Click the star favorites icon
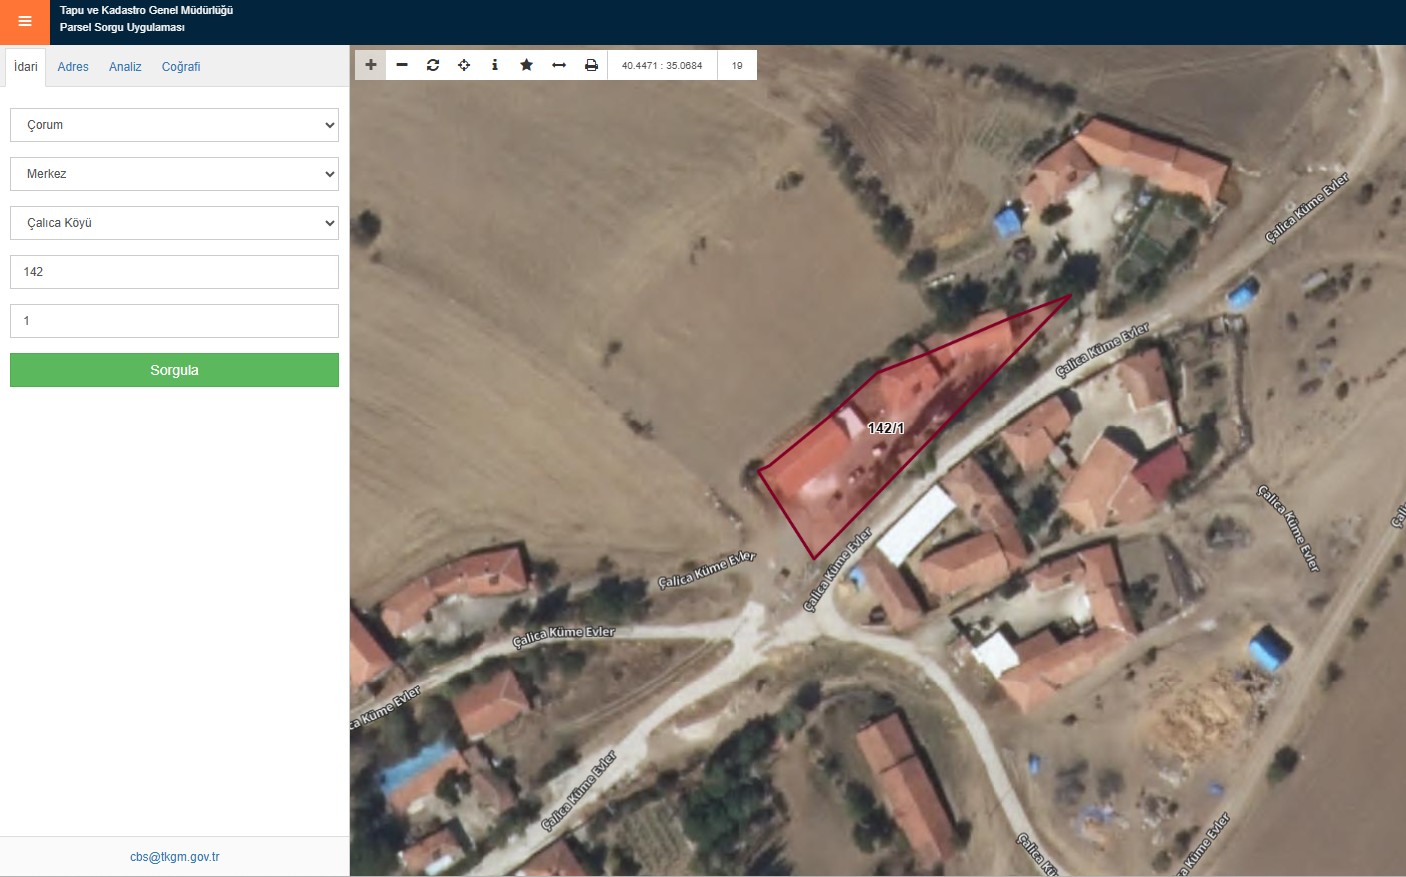Screen dimensions: 1406x877 pyautogui.click(x=526, y=65)
